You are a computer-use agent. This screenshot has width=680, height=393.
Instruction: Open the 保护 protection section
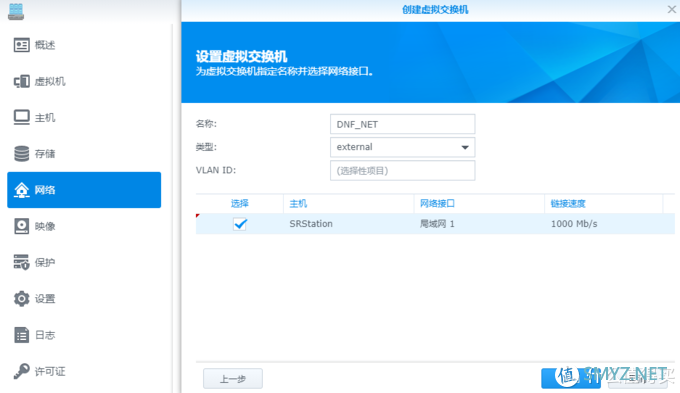click(84, 262)
